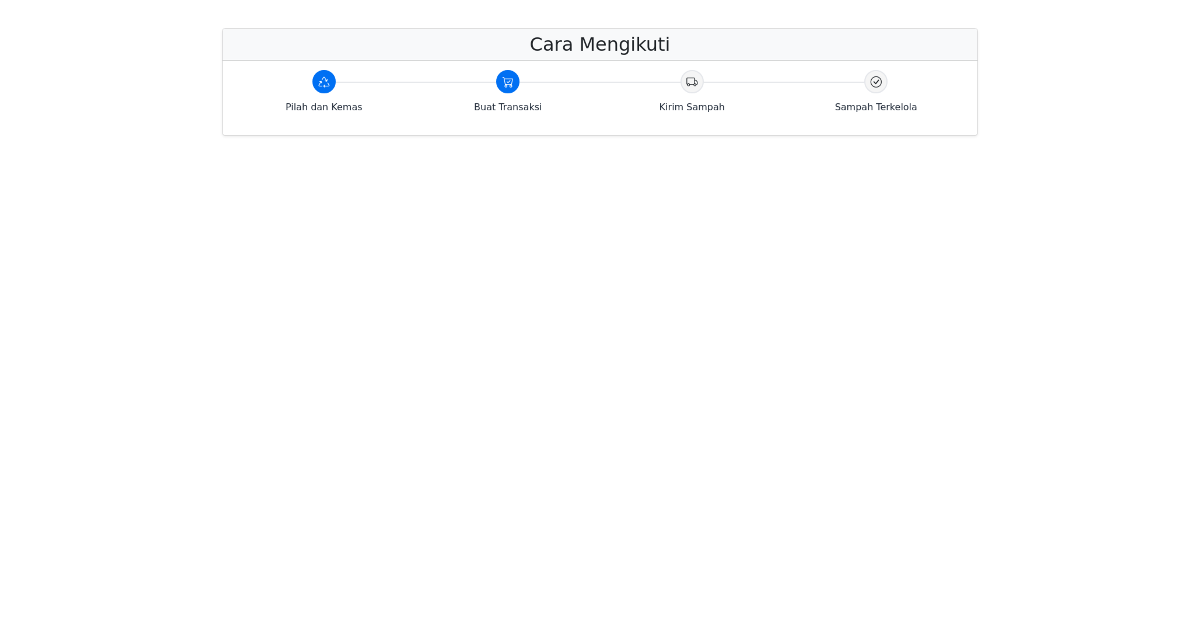Click the word "Terkelola" under the checkmark
Image resolution: width=1200 pixels, height=630 pixels.
[894, 107]
